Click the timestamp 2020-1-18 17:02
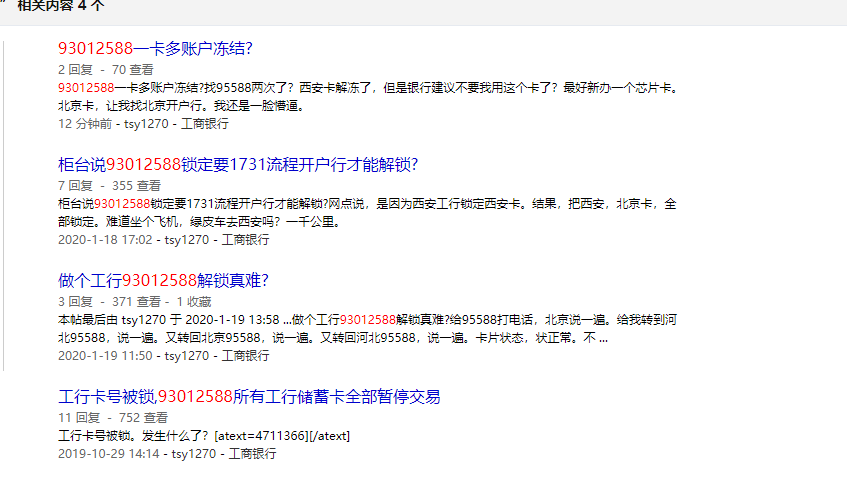Screen dimensions: 847x496 click(105, 240)
